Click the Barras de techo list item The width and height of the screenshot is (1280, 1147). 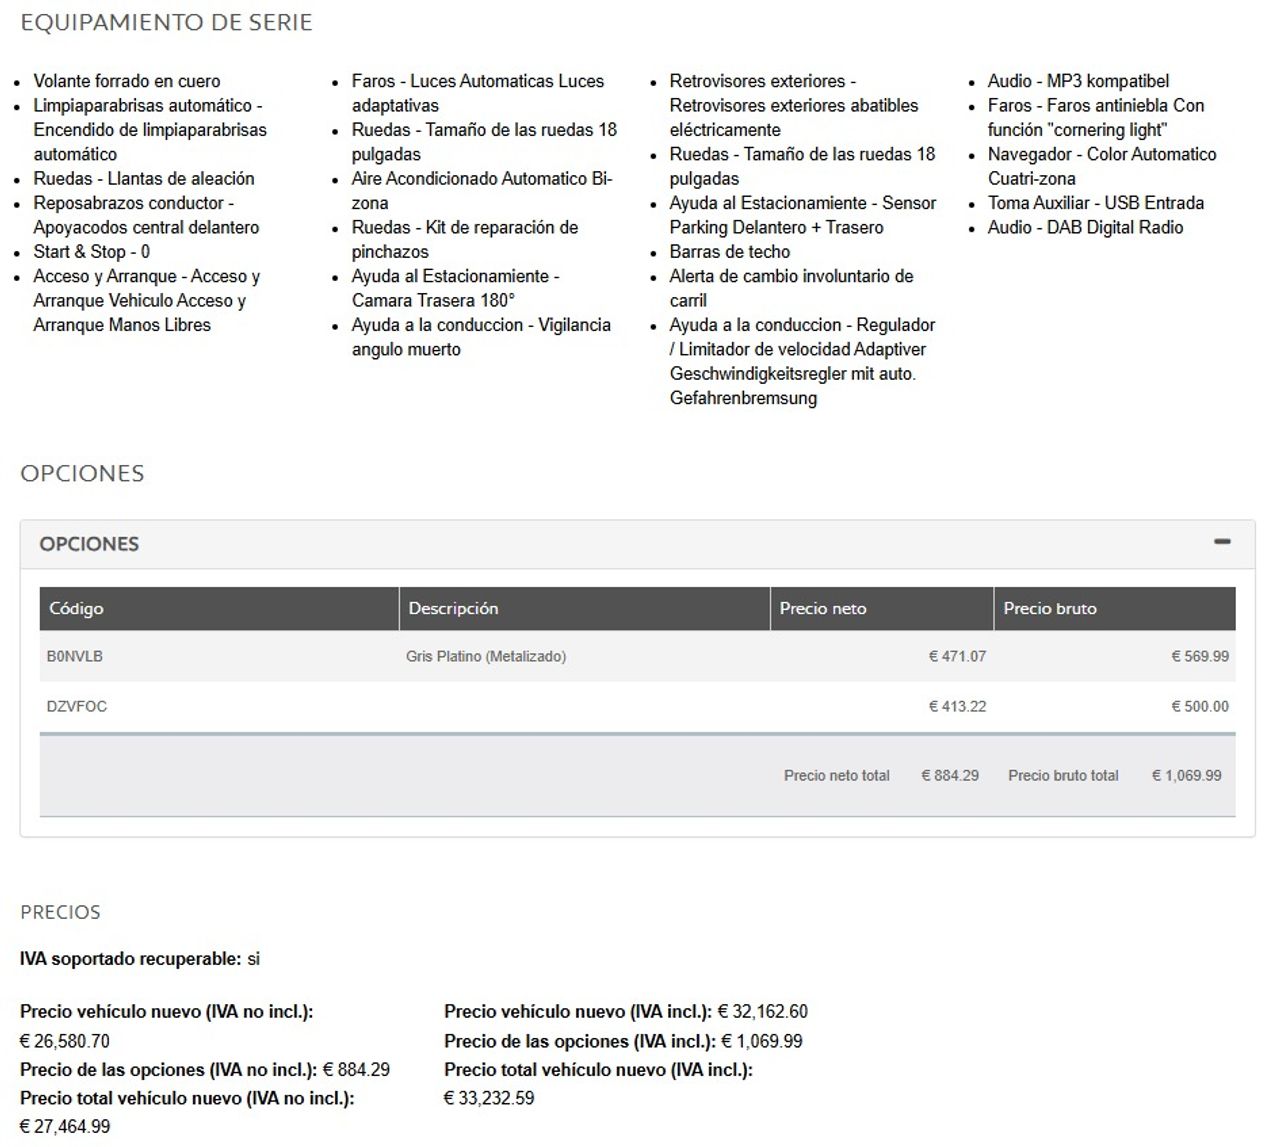coord(729,252)
